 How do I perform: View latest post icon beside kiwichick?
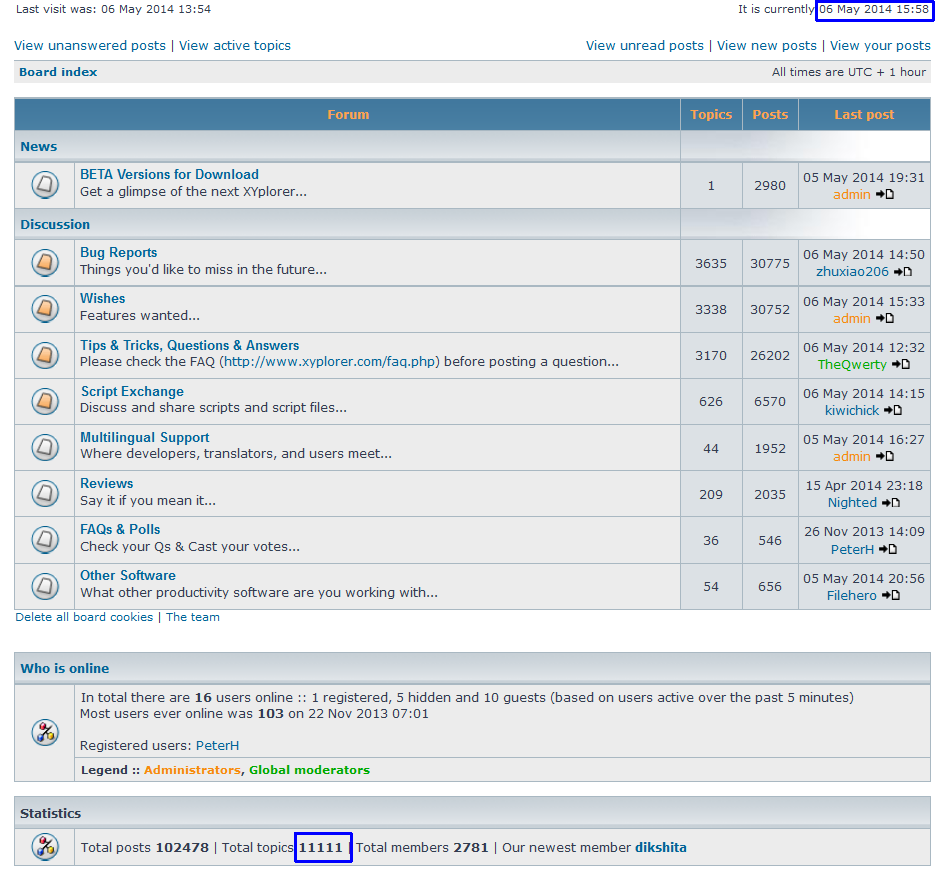[x=893, y=411]
